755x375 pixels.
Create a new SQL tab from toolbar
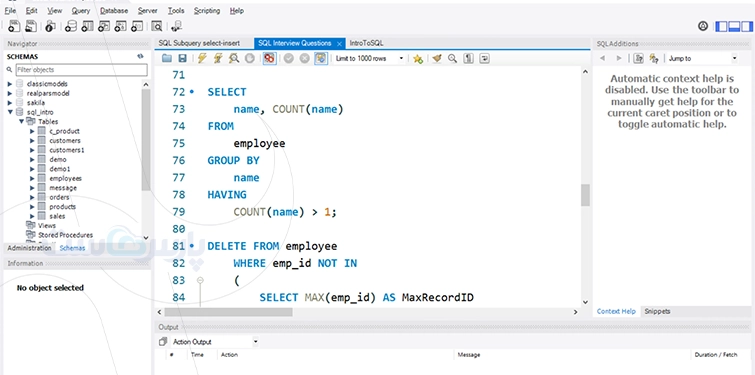point(14,26)
